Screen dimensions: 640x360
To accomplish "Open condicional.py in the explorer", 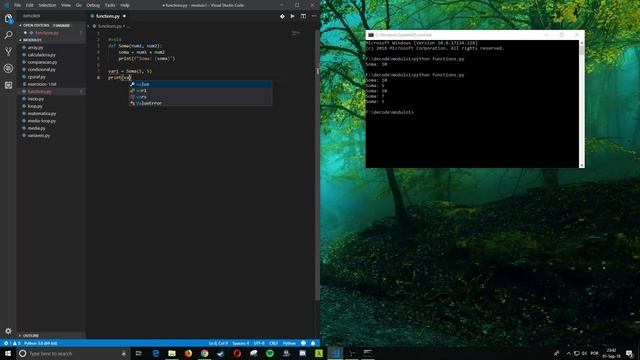I will [x=41, y=69].
